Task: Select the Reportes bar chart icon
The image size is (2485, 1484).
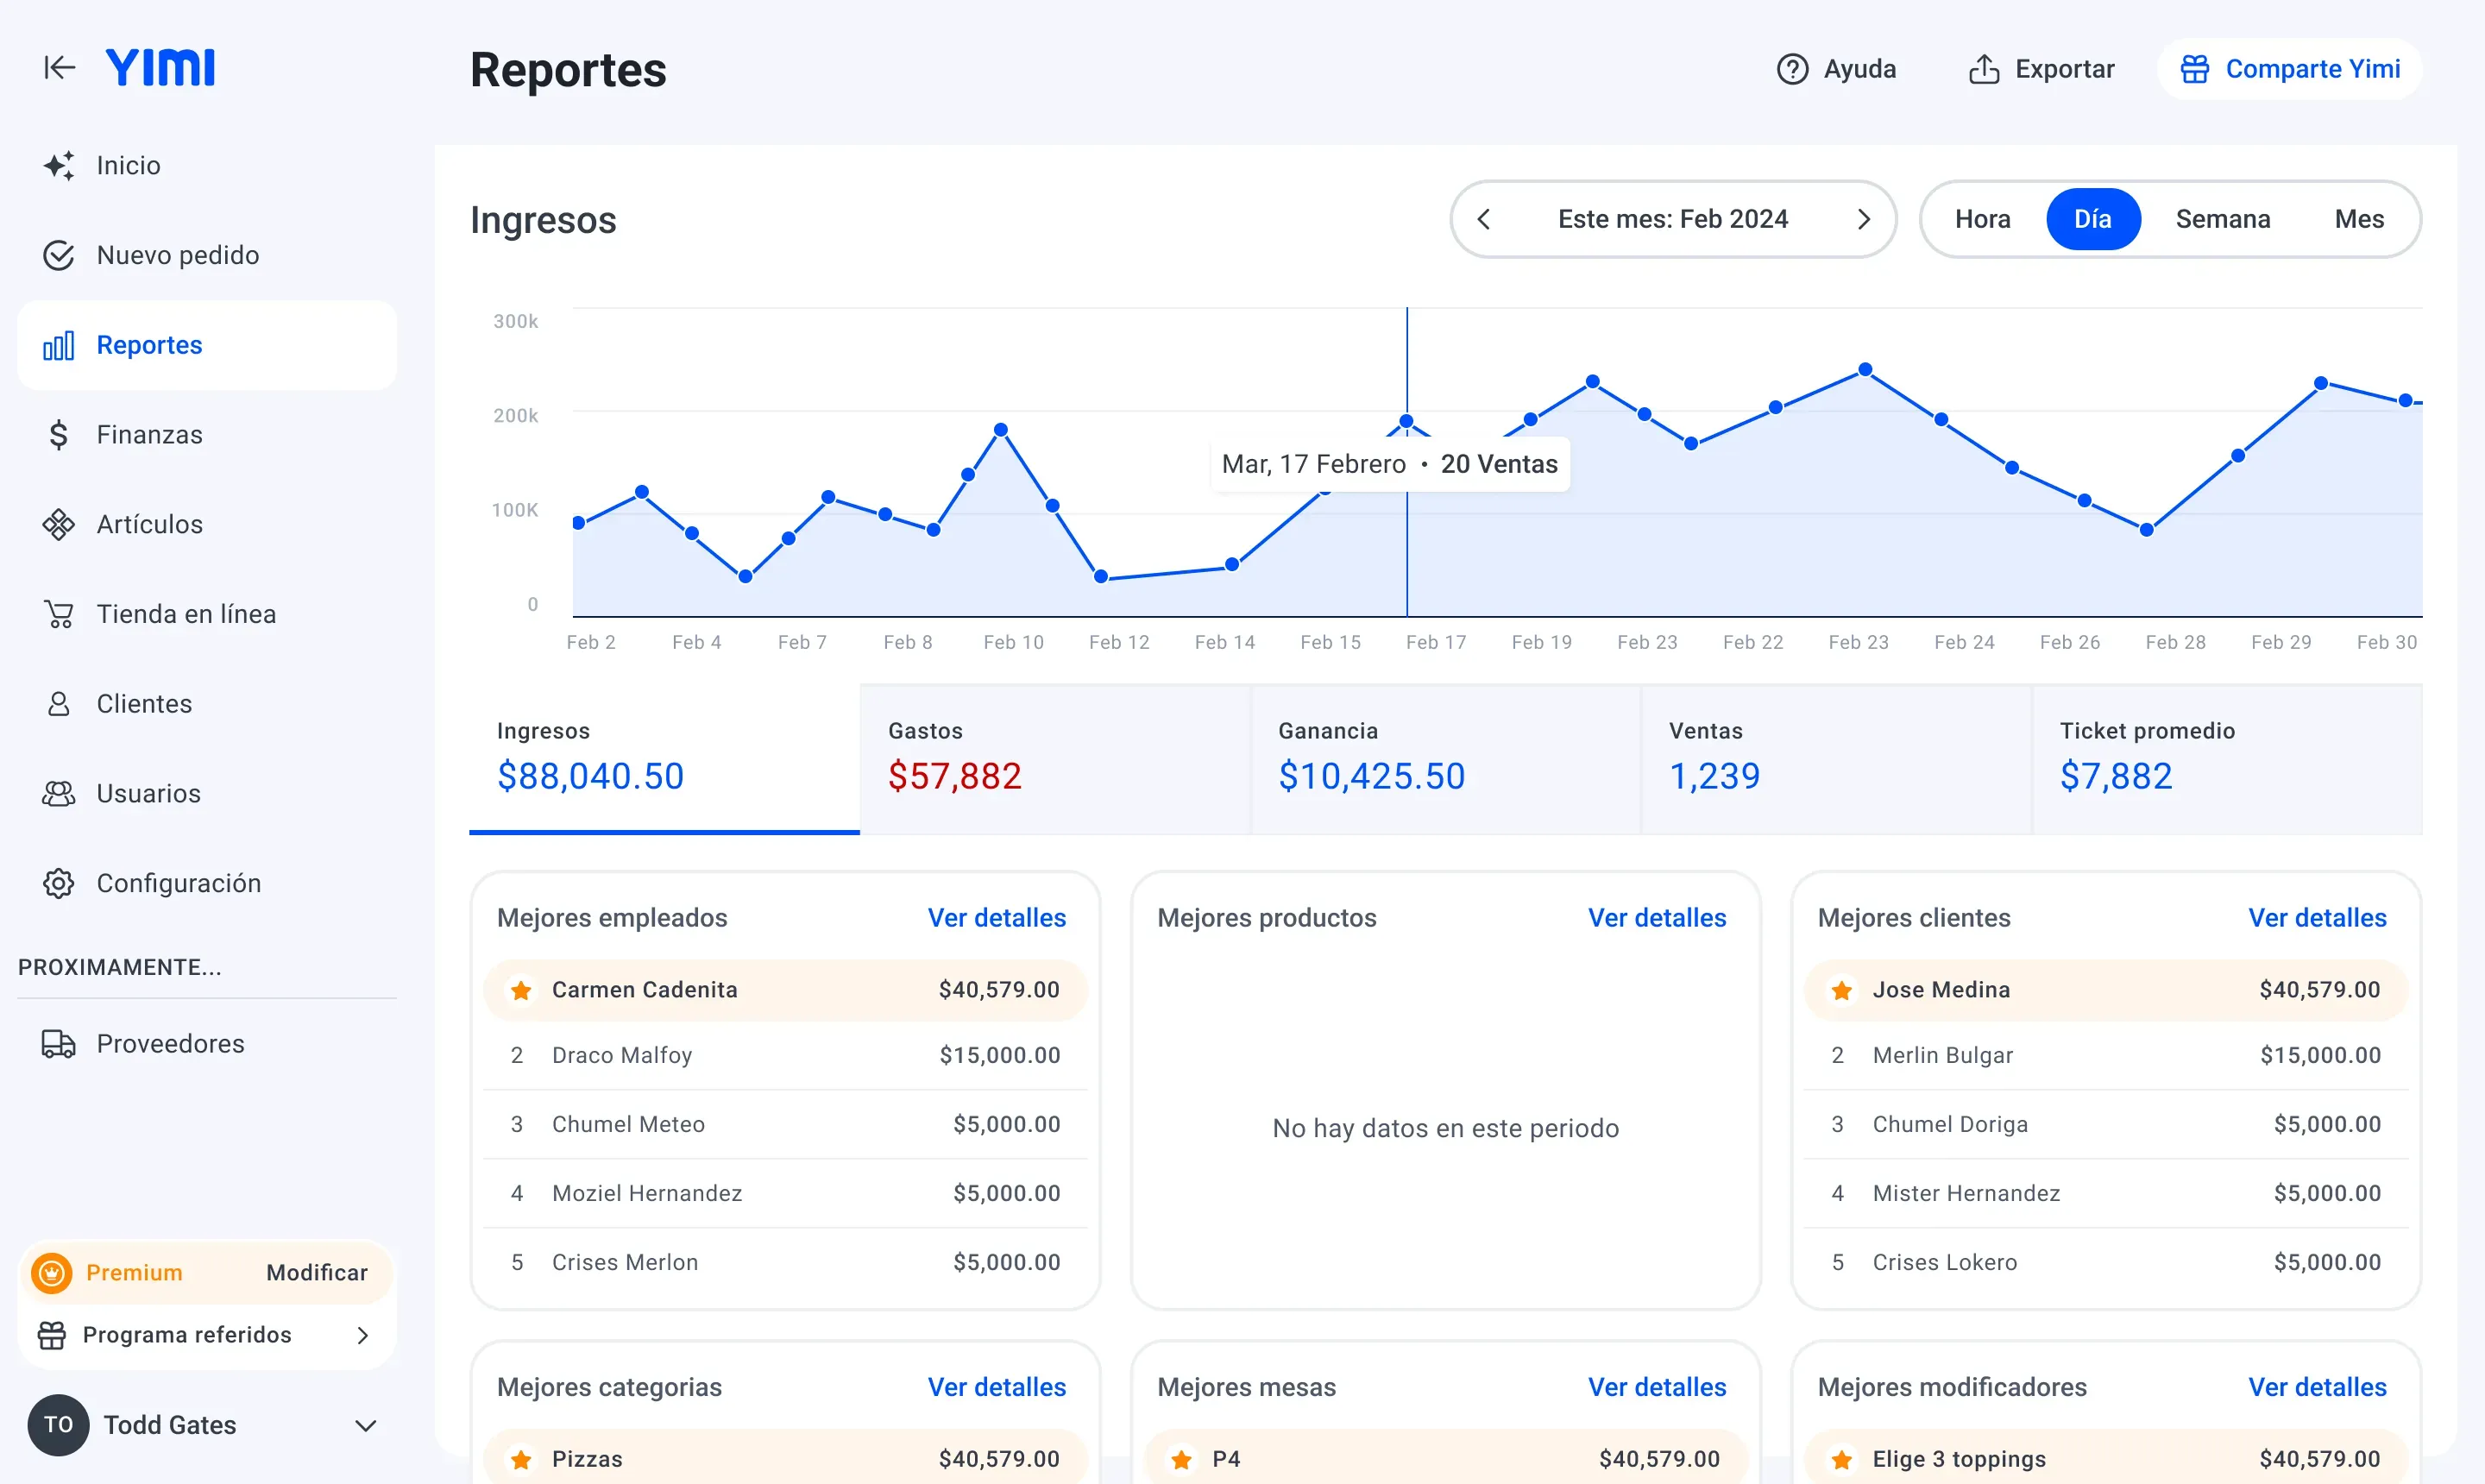Action: (x=58, y=345)
